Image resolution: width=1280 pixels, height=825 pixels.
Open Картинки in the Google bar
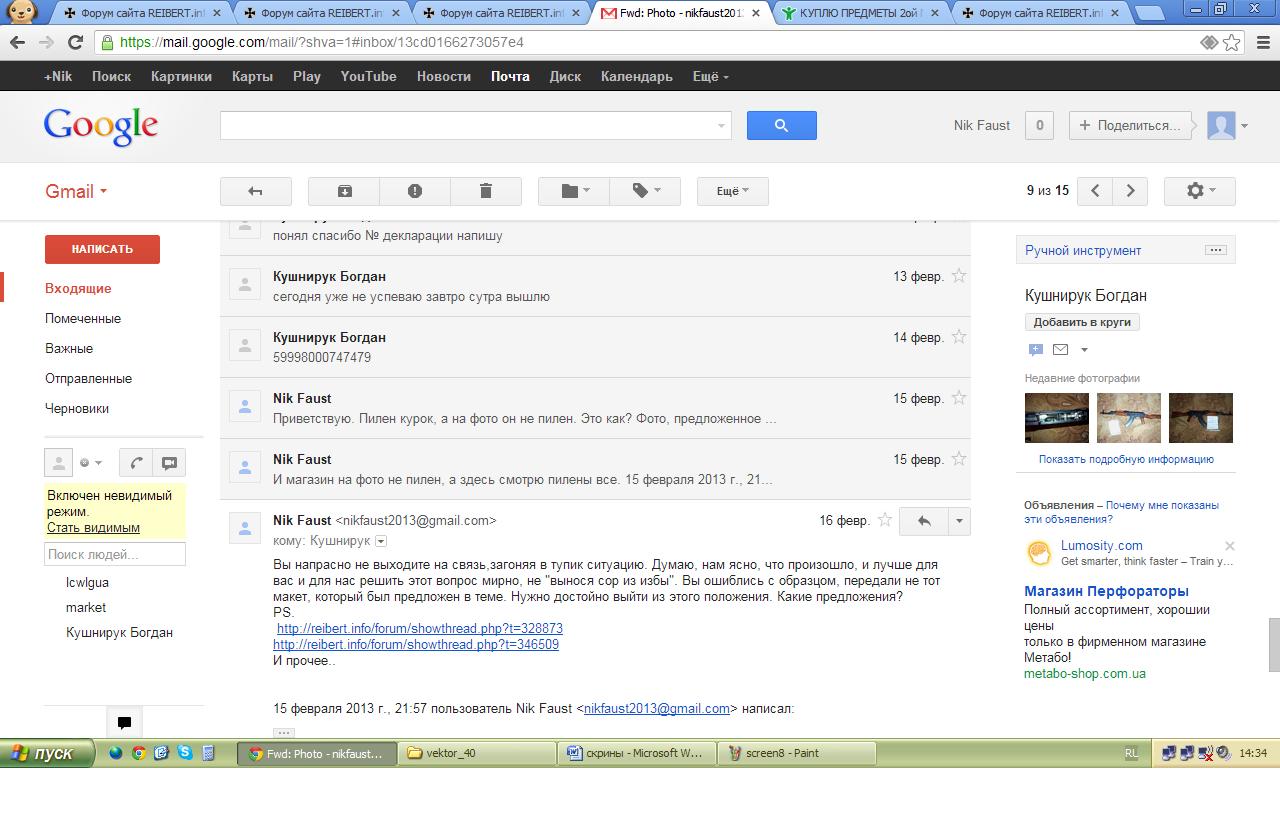(181, 77)
